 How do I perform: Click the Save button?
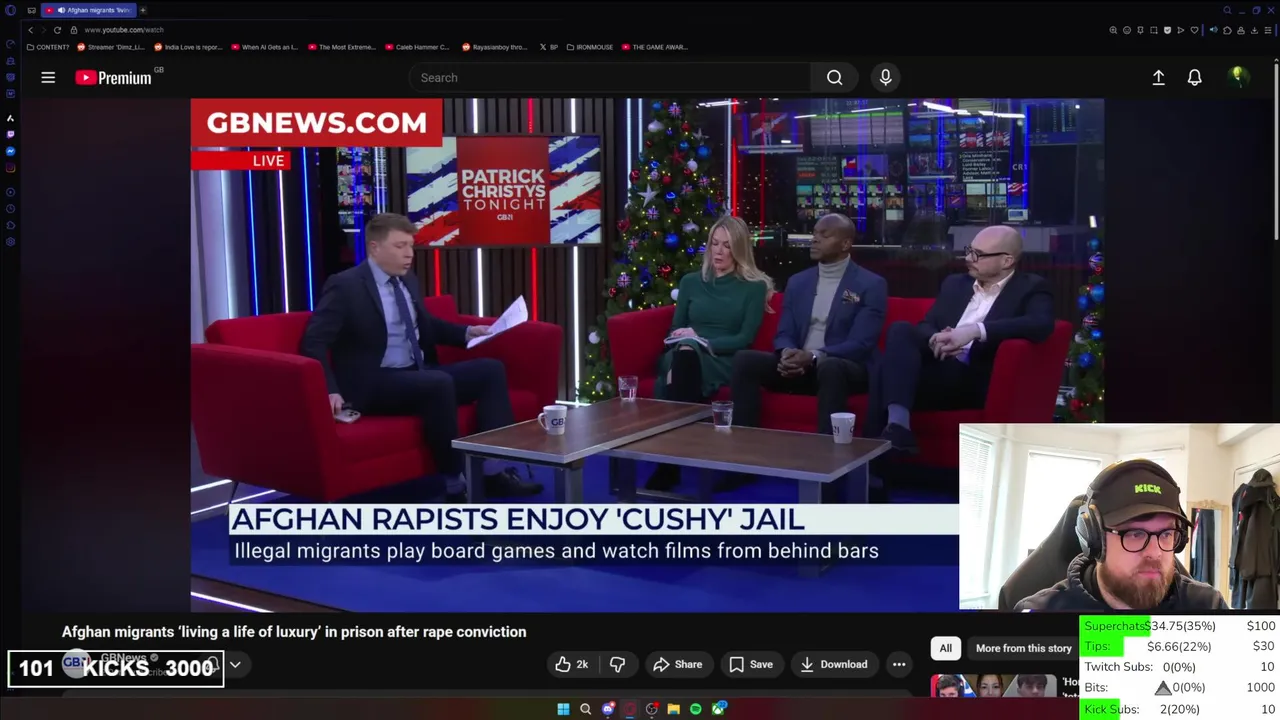[x=751, y=664]
